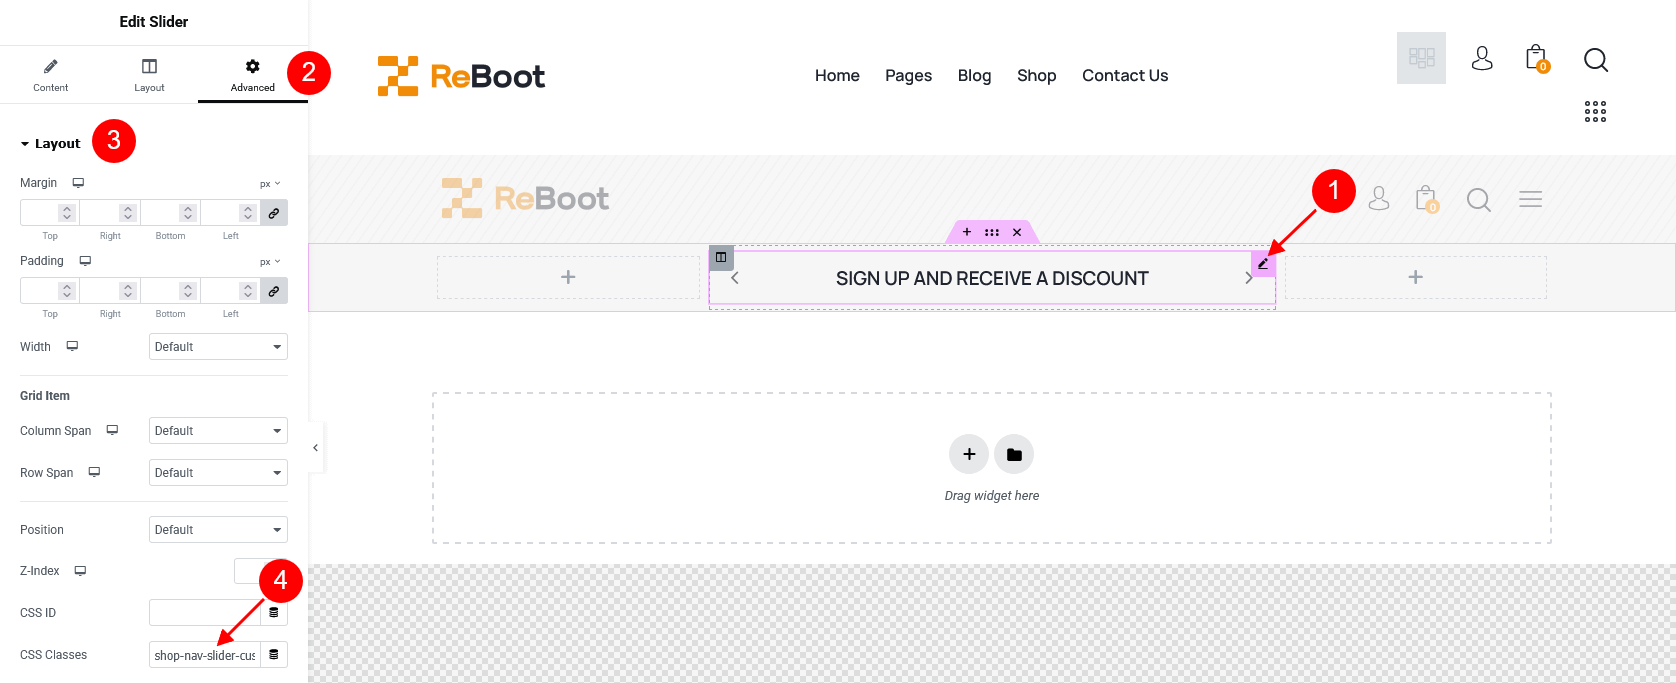Click the CSS ID input field
Viewport: 1676px width, 683px height.
pyautogui.click(x=205, y=613)
